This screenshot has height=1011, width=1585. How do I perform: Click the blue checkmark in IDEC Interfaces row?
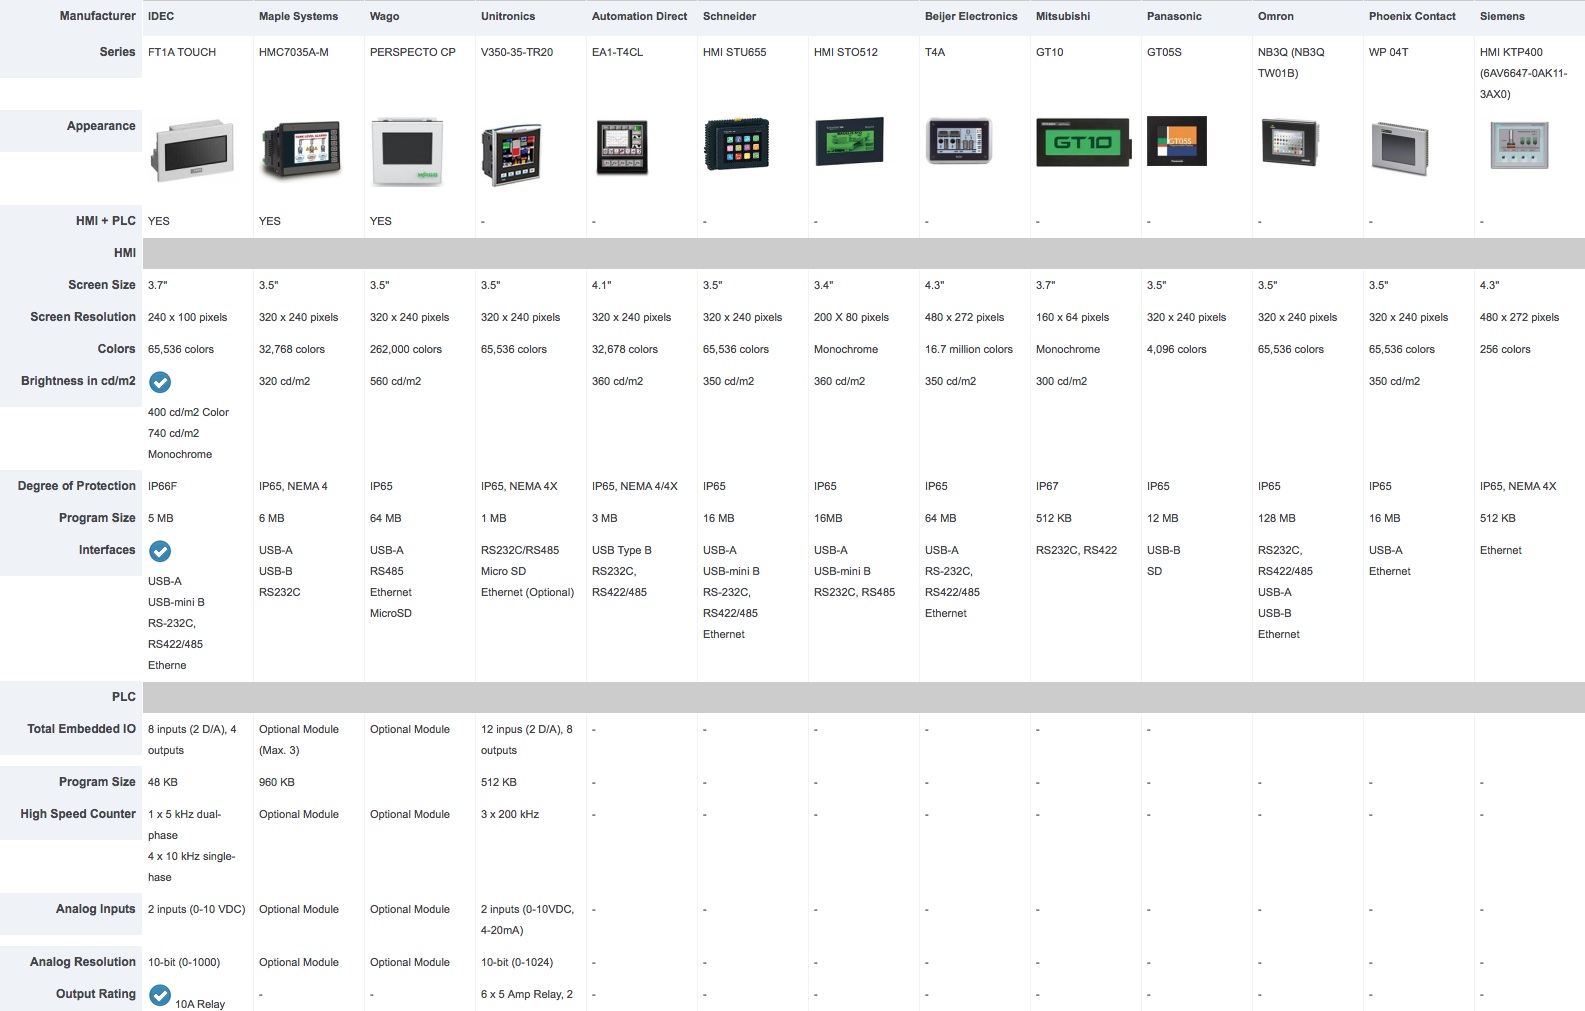pos(160,551)
